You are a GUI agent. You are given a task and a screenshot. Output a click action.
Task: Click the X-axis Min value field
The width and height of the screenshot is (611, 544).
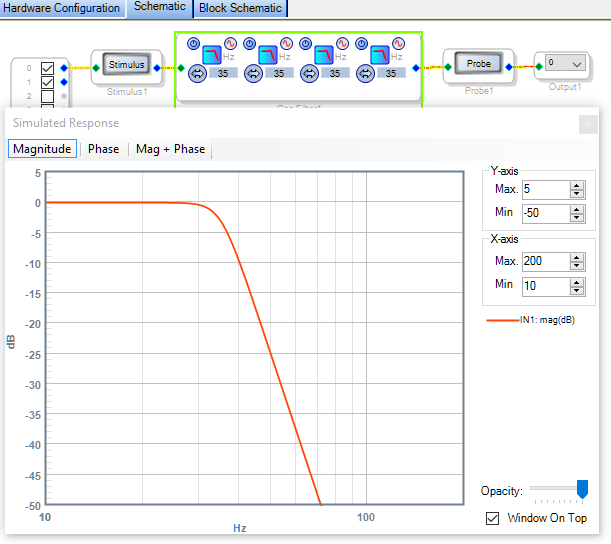point(546,286)
